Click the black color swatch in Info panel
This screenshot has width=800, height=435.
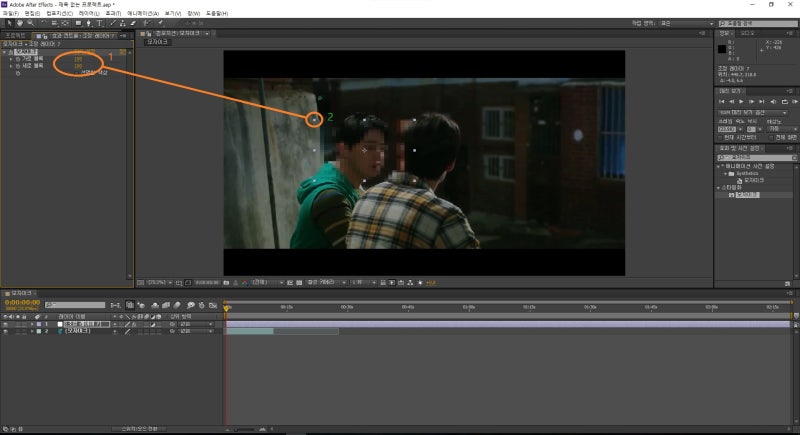click(721, 49)
